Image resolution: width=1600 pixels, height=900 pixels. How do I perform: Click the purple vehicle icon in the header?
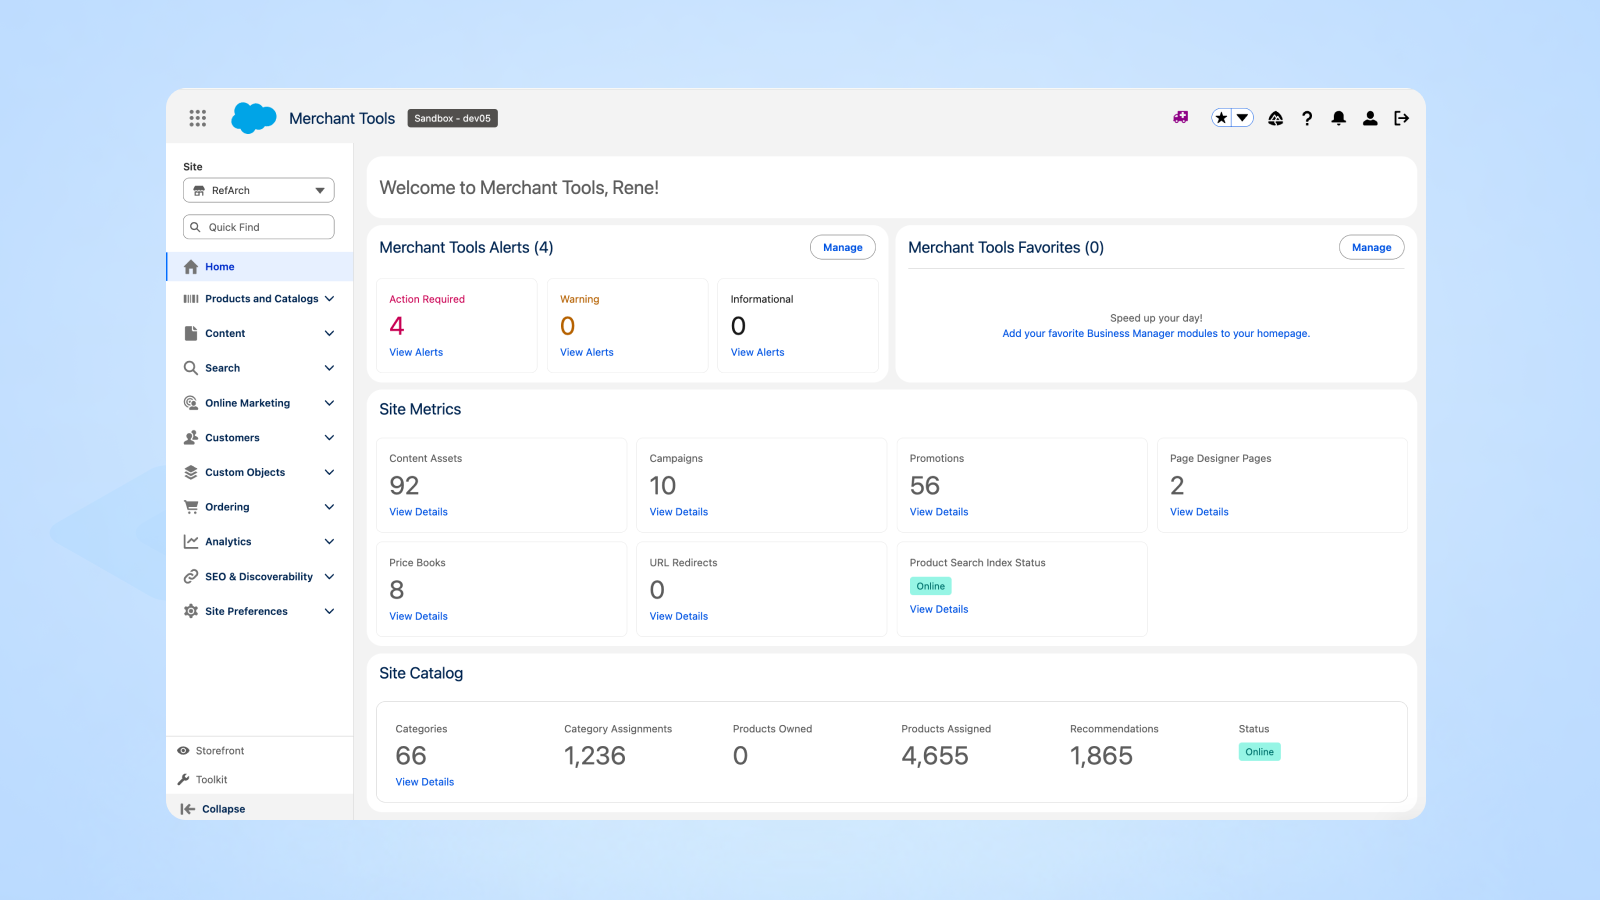(1180, 117)
